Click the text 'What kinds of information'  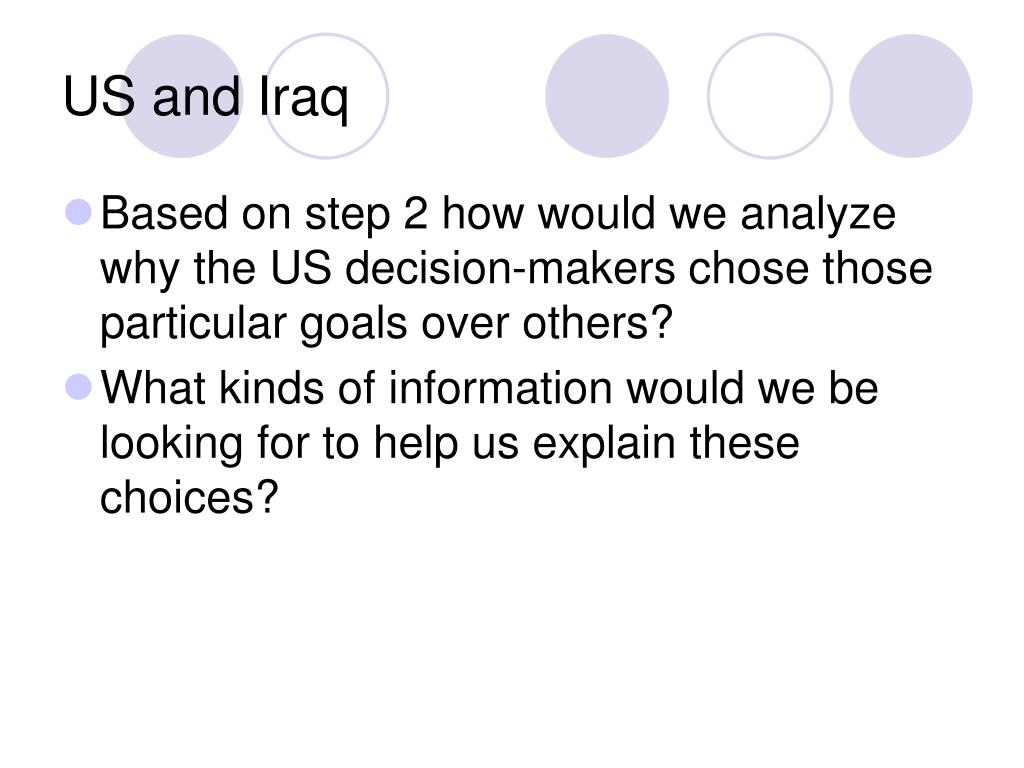pyautogui.click(x=356, y=388)
